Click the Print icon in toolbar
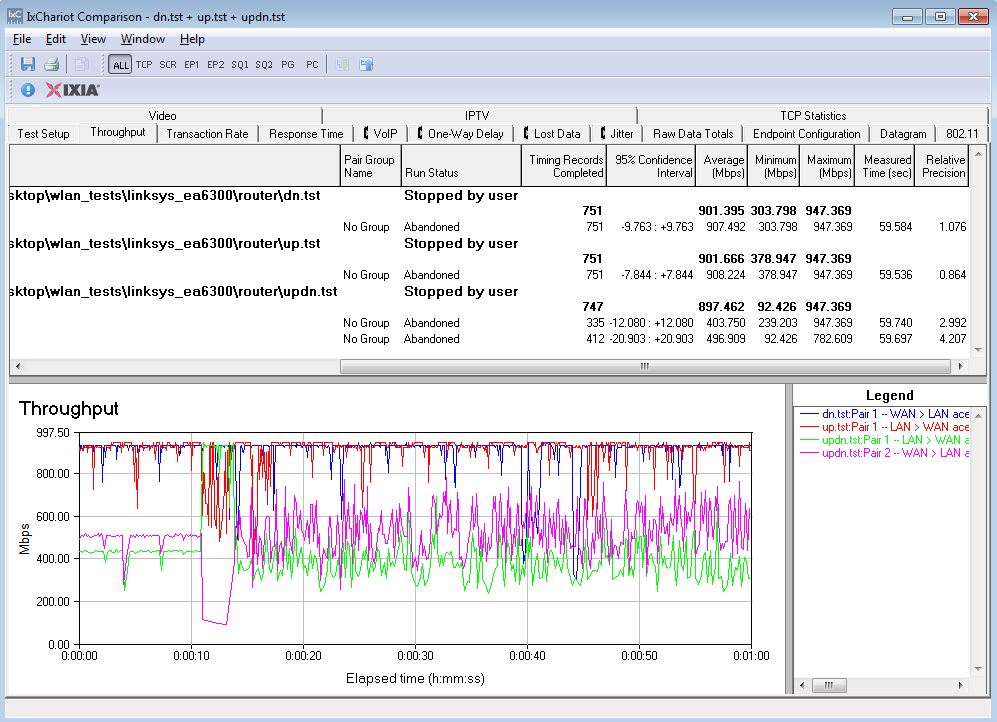Screen dimensions: 997x722 click(52, 64)
